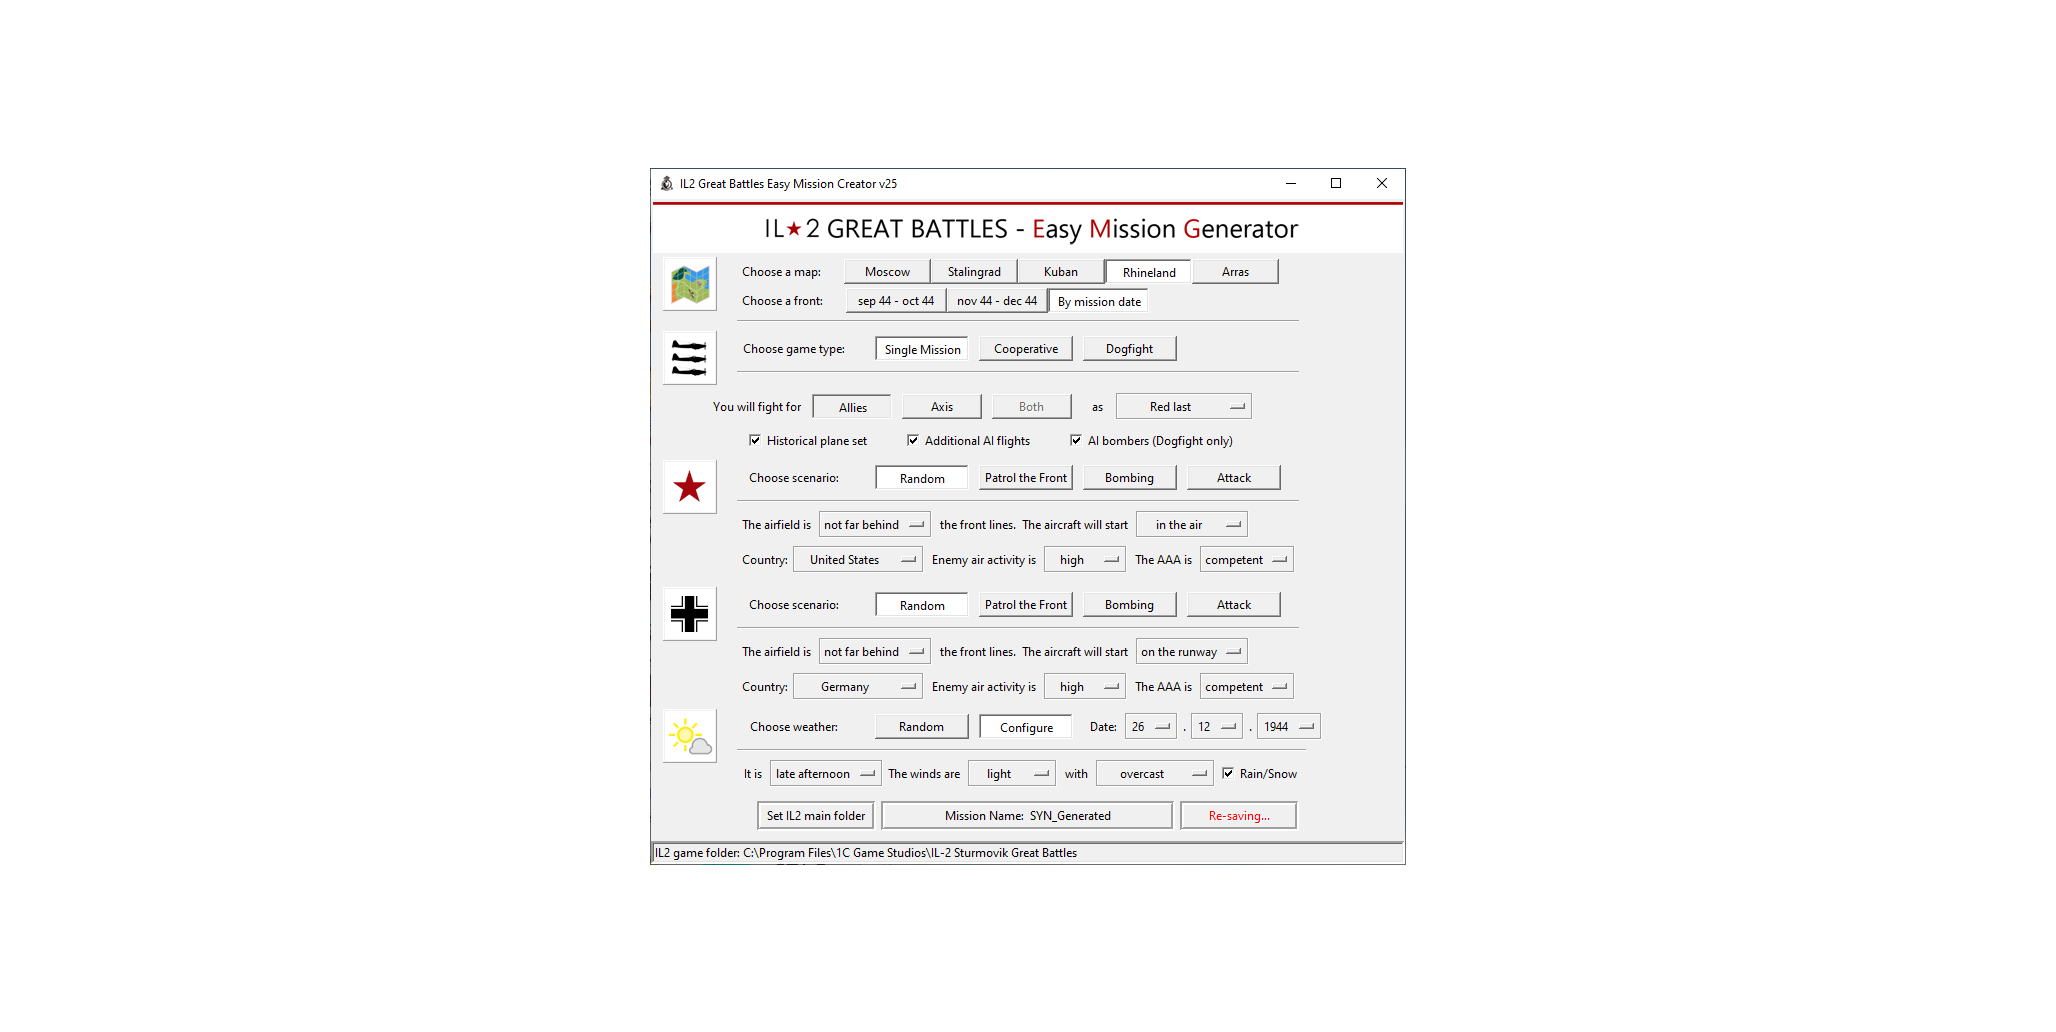The image size is (2056, 1032).
Task: Select the Rhineland map
Action: point(1149,272)
